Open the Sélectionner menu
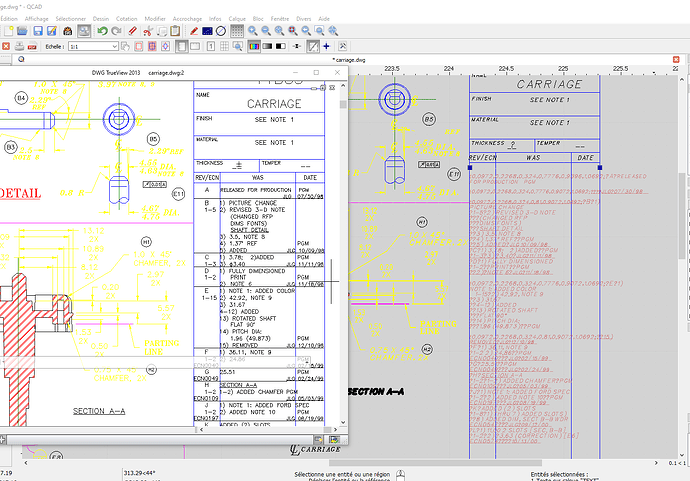Image resolution: width=690 pixels, height=481 pixels. pyautogui.click(x=70, y=18)
